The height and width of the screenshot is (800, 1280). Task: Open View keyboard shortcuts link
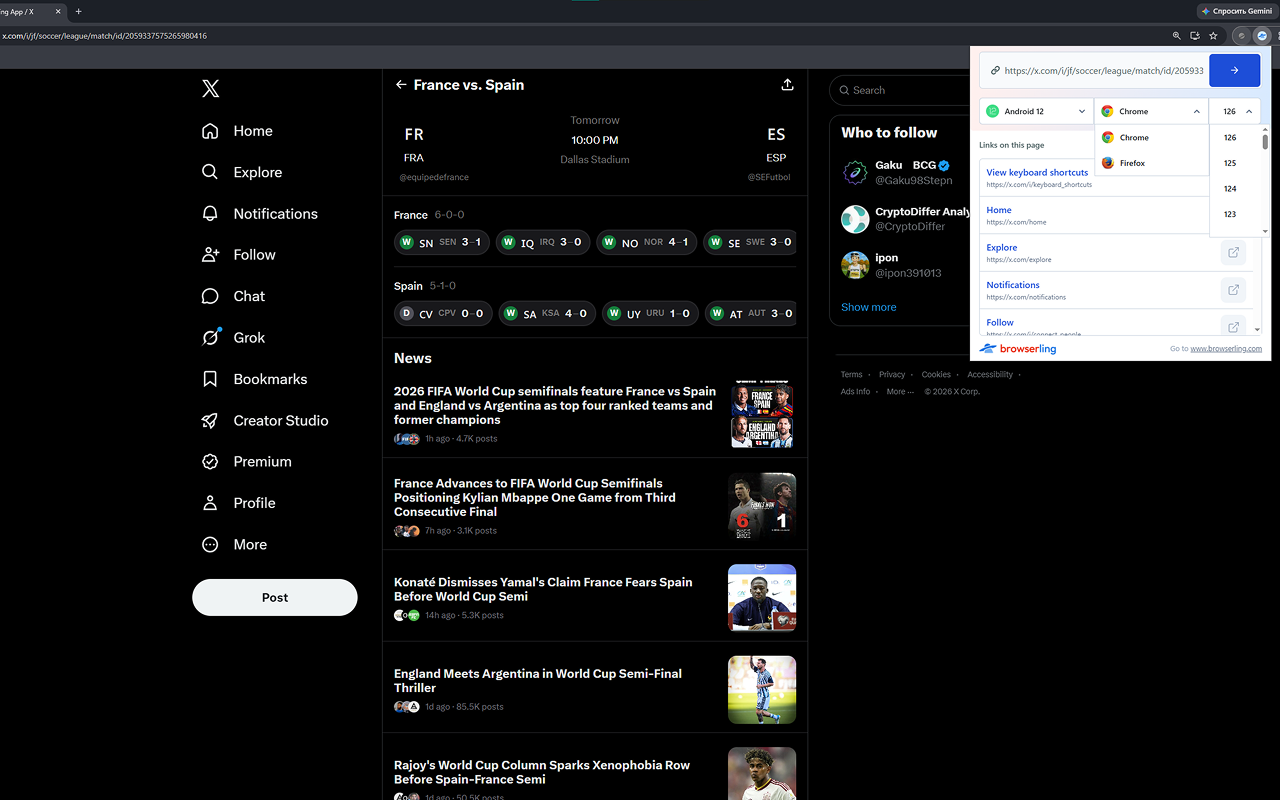[1037, 173]
